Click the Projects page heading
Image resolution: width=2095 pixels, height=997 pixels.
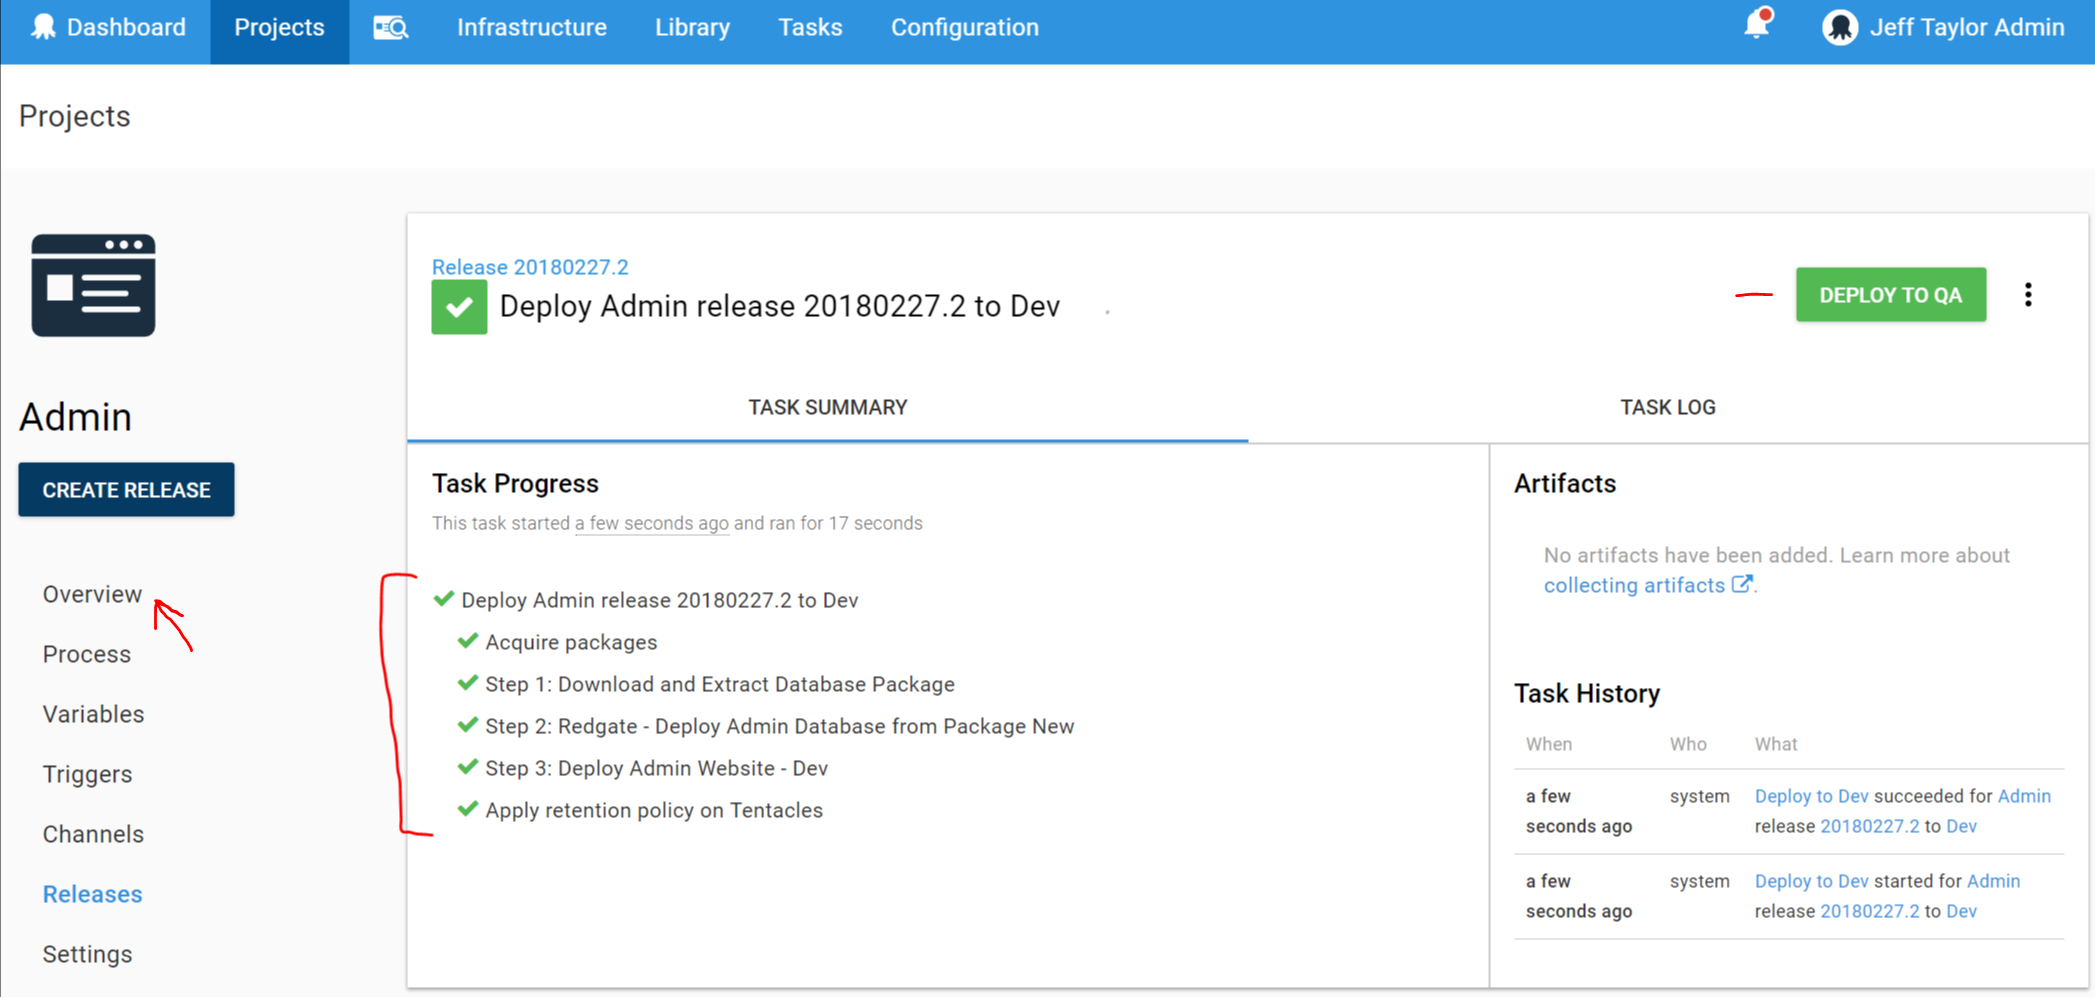click(x=75, y=116)
